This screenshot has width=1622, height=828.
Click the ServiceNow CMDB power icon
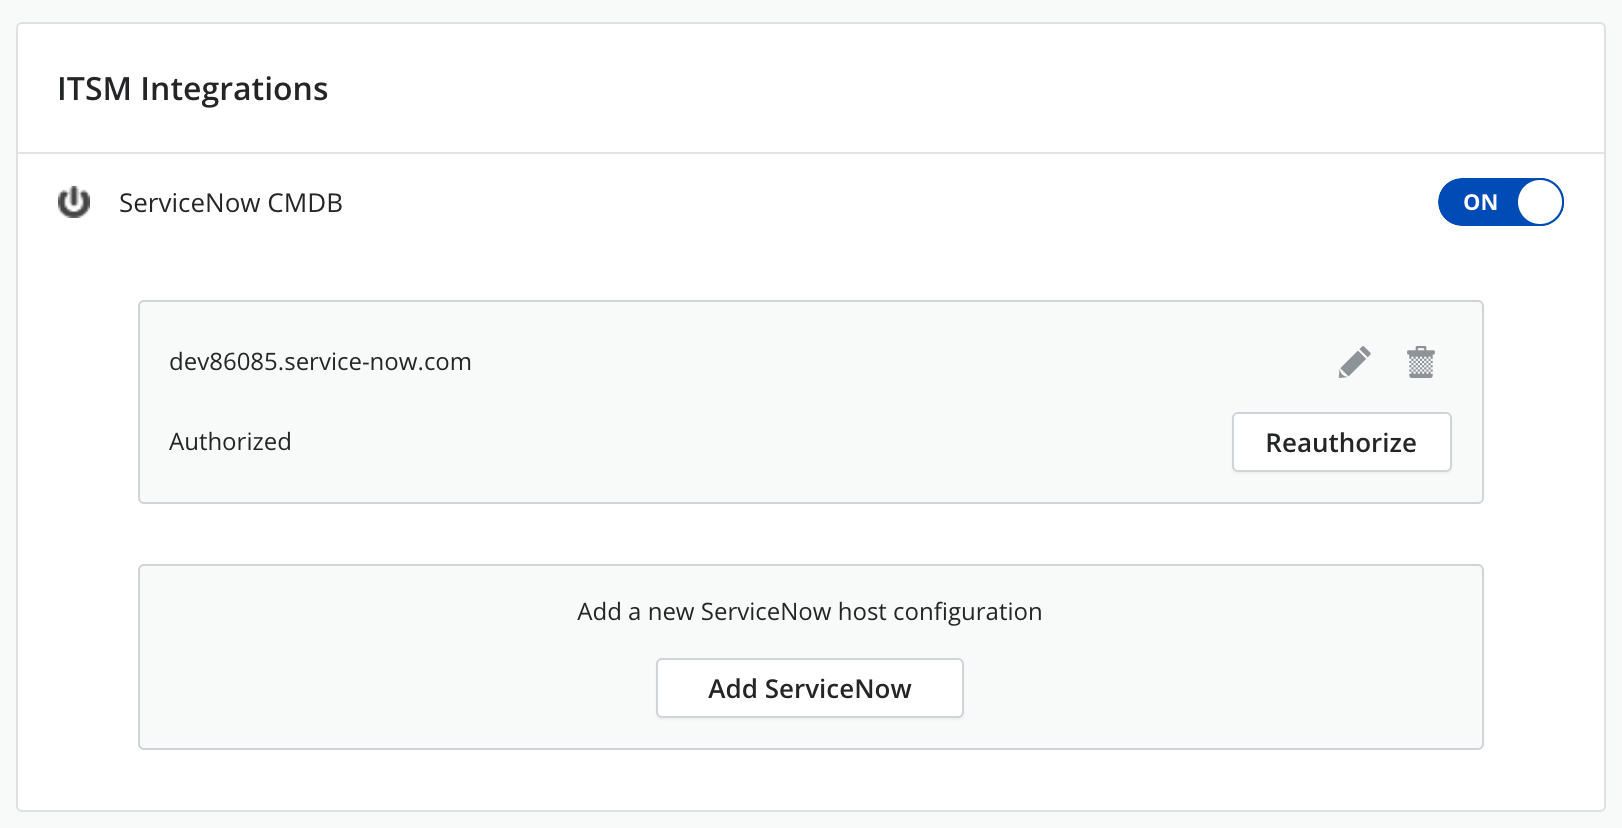(74, 202)
